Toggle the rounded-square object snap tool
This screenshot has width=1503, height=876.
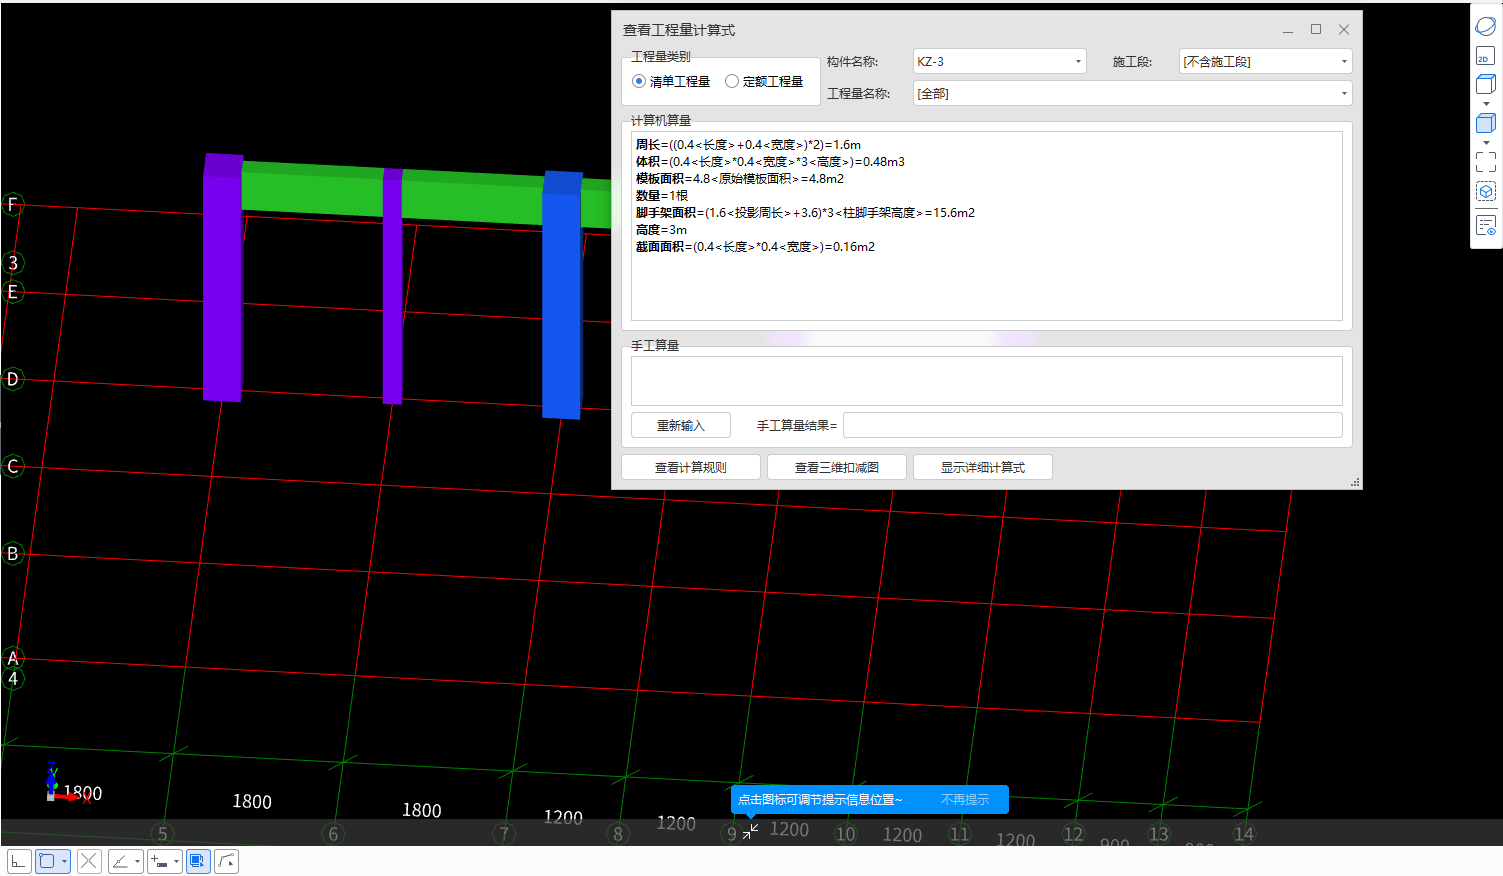coord(46,861)
